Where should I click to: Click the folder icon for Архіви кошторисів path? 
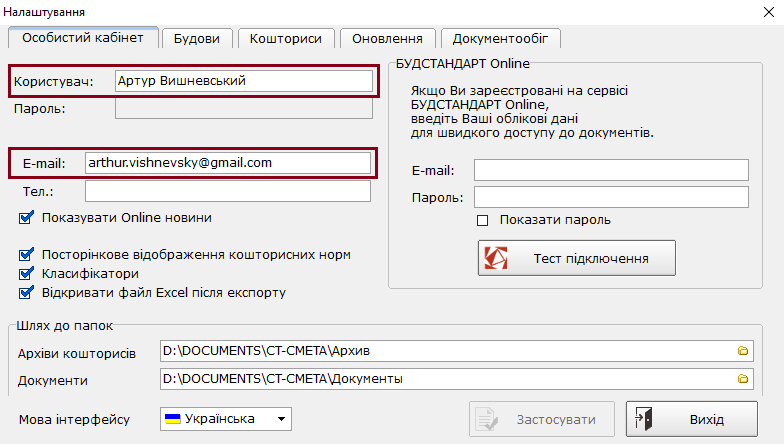[742, 351]
